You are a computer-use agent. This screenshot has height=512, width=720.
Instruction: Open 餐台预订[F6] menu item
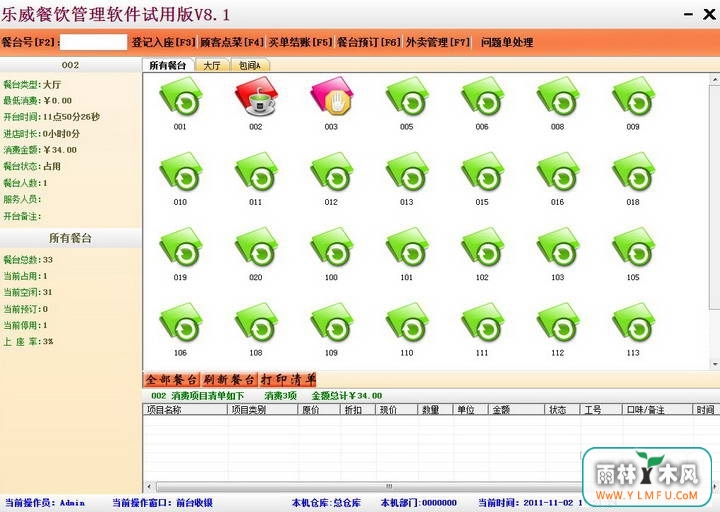[369, 42]
